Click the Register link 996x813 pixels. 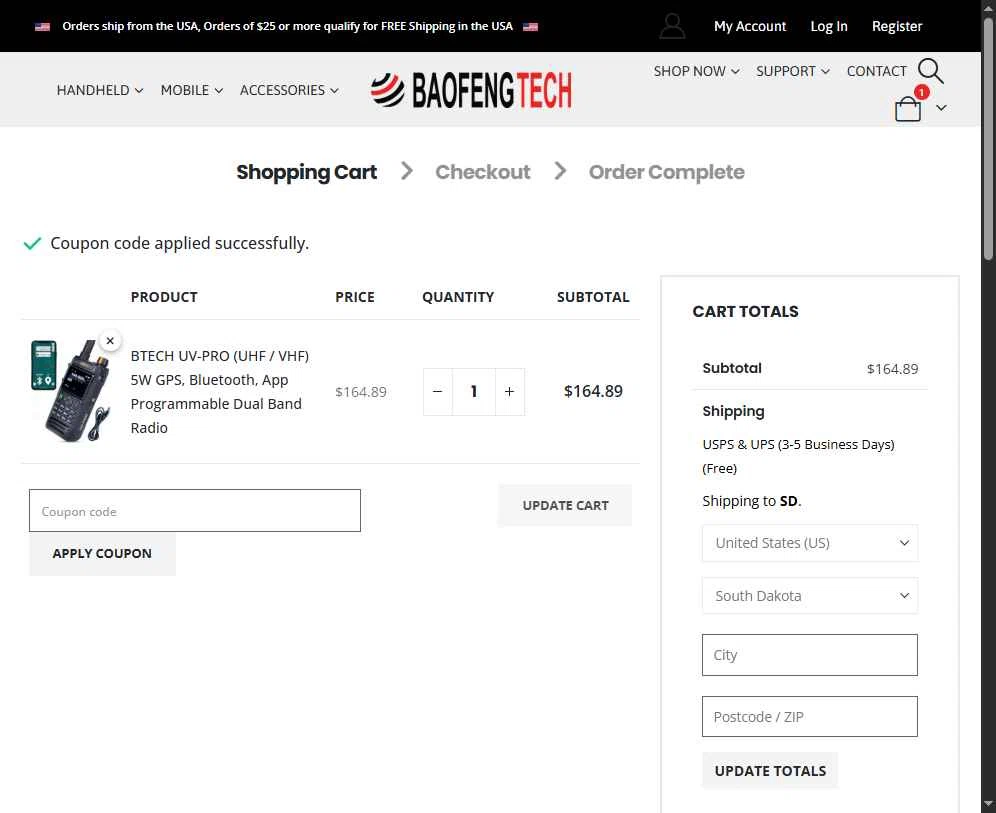[897, 26]
